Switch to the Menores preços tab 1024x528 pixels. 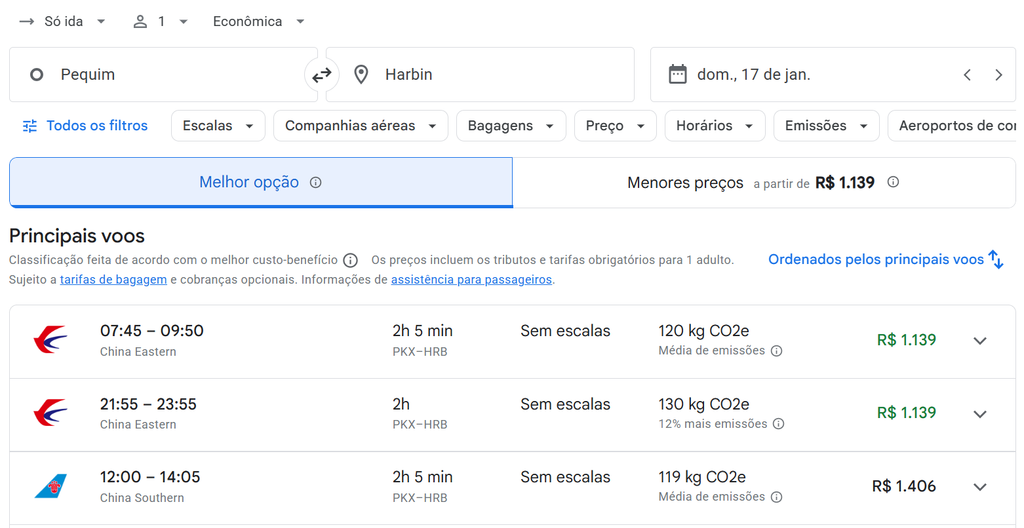point(764,182)
